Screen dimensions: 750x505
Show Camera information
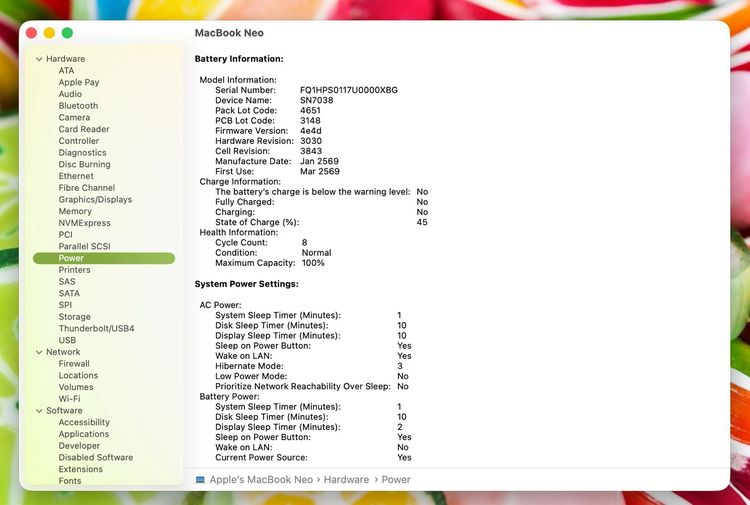click(74, 117)
